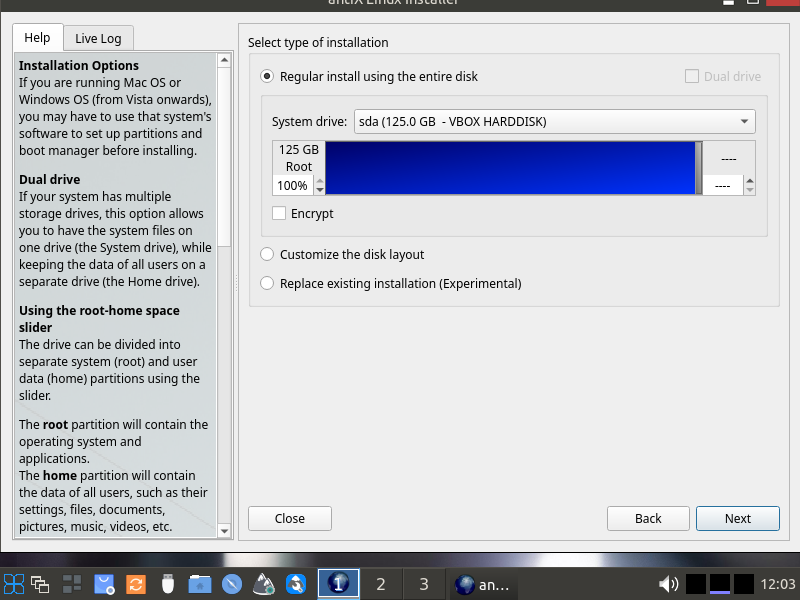
Task: Click the home size spinner down arrow
Action: (x=750, y=190)
